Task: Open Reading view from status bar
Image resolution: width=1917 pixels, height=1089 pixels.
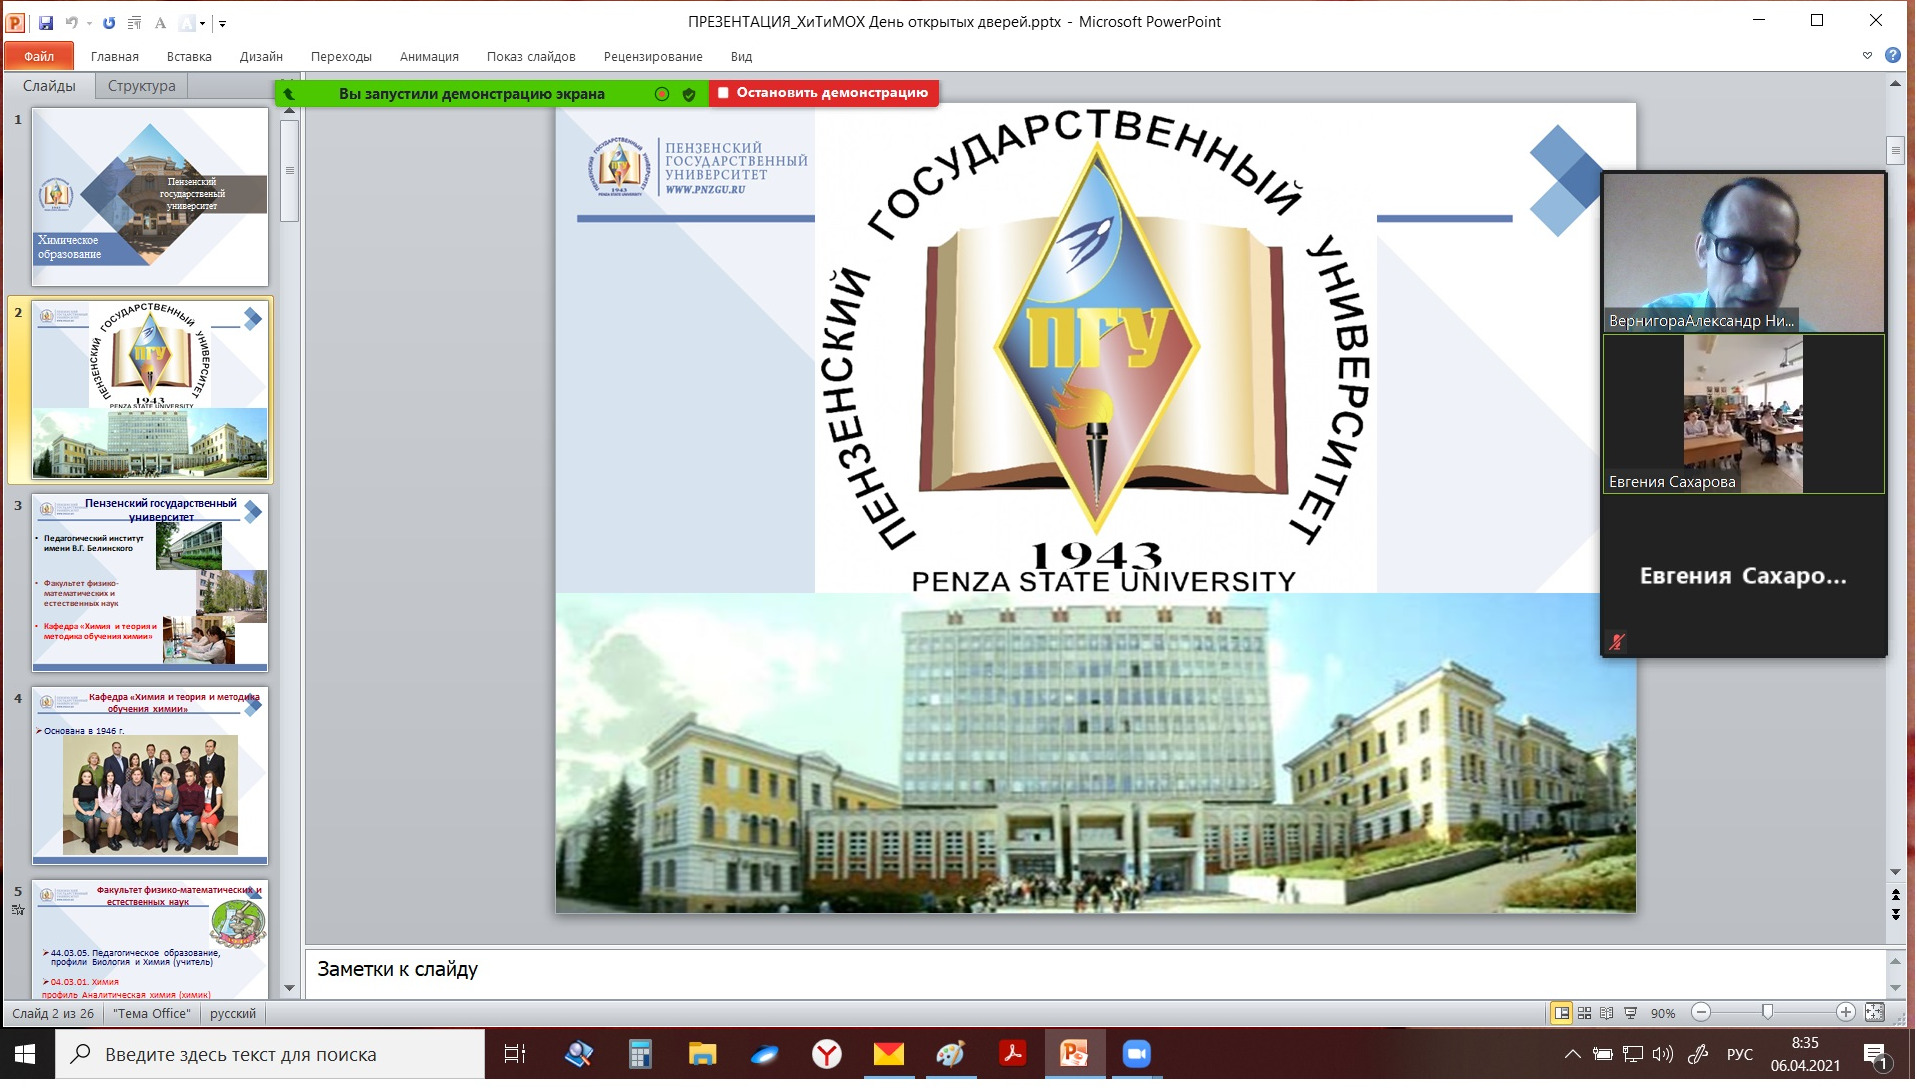Action: 1606,1013
